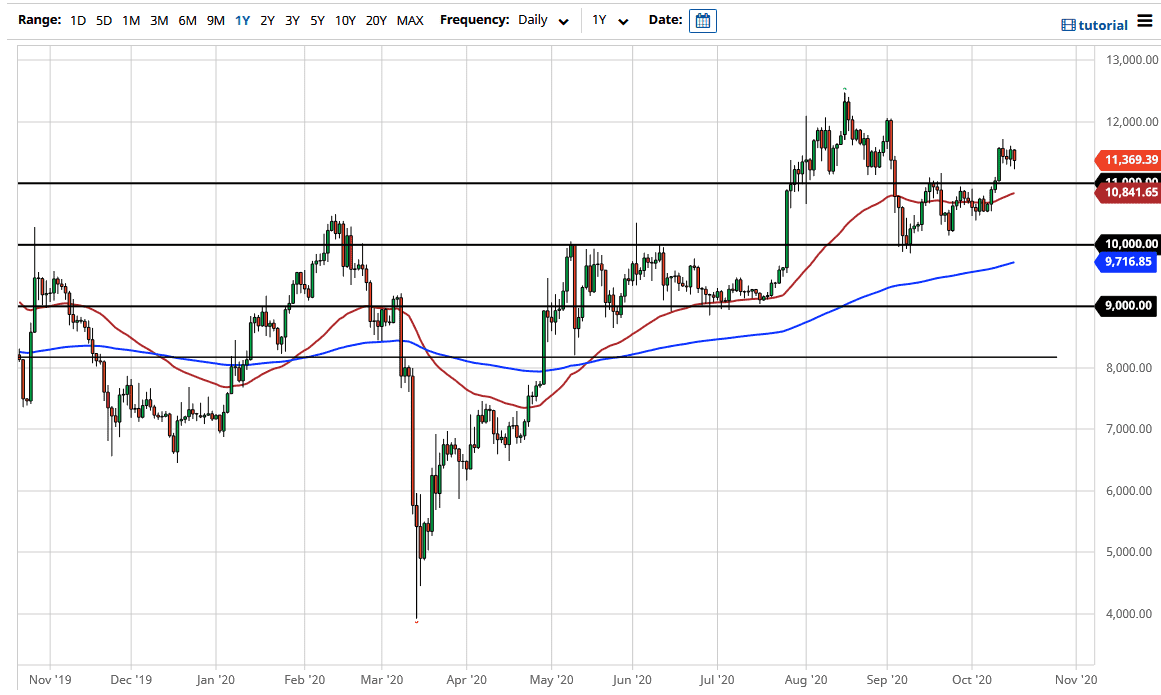Select the 20Y range option

[x=376, y=20]
